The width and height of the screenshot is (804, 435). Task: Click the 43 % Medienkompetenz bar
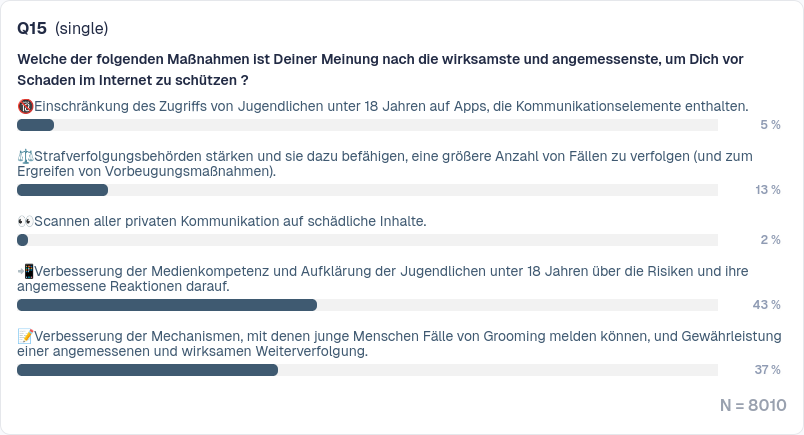point(367,305)
